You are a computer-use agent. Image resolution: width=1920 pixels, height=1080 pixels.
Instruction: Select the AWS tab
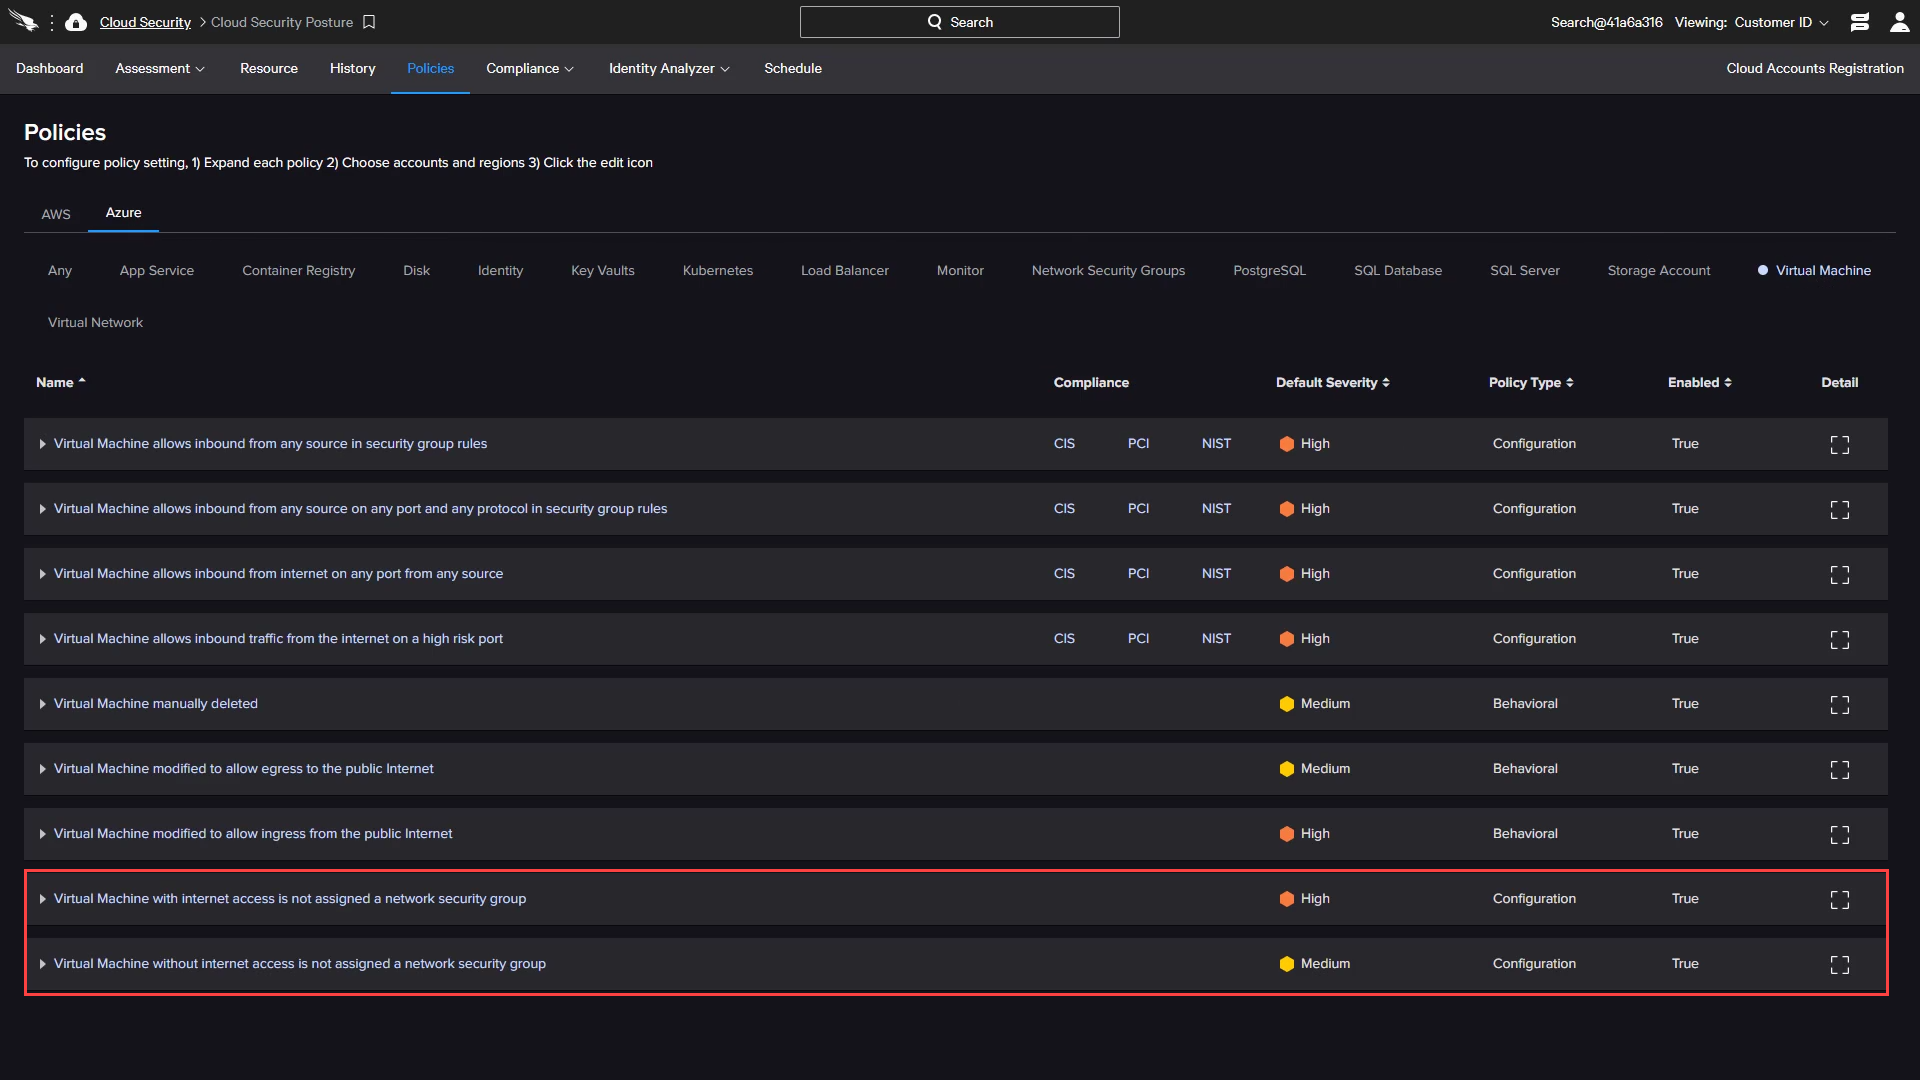(55, 212)
